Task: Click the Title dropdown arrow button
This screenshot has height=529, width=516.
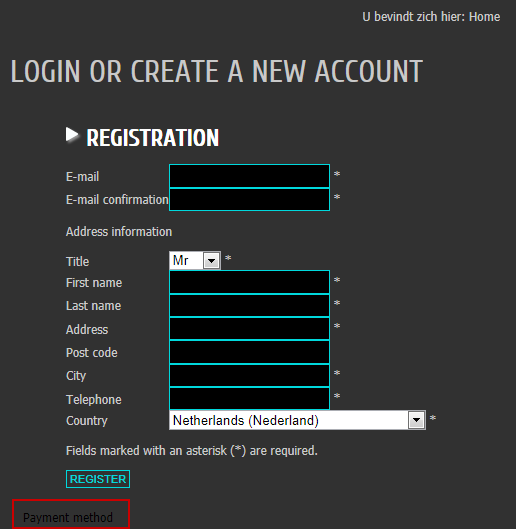Action: point(212,260)
